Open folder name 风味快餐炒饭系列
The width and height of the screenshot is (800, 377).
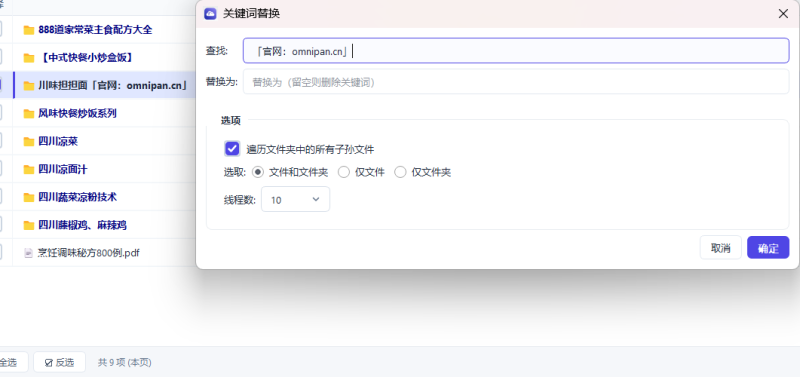pos(78,113)
